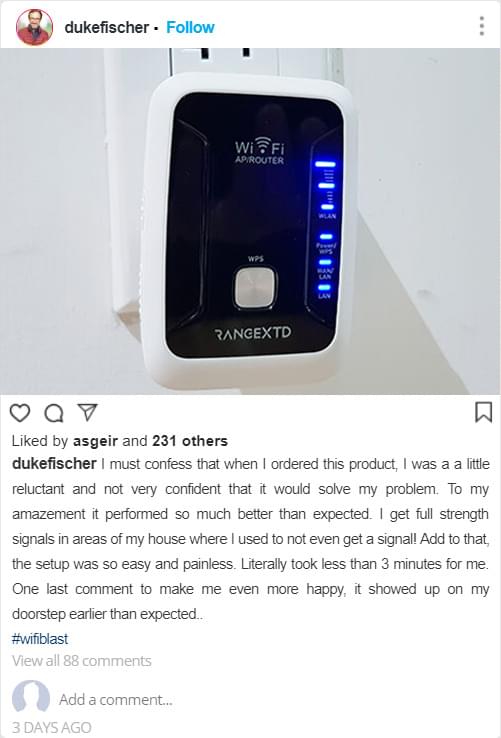Open comments via speech bubble icon
501x738 pixels.
54,413
